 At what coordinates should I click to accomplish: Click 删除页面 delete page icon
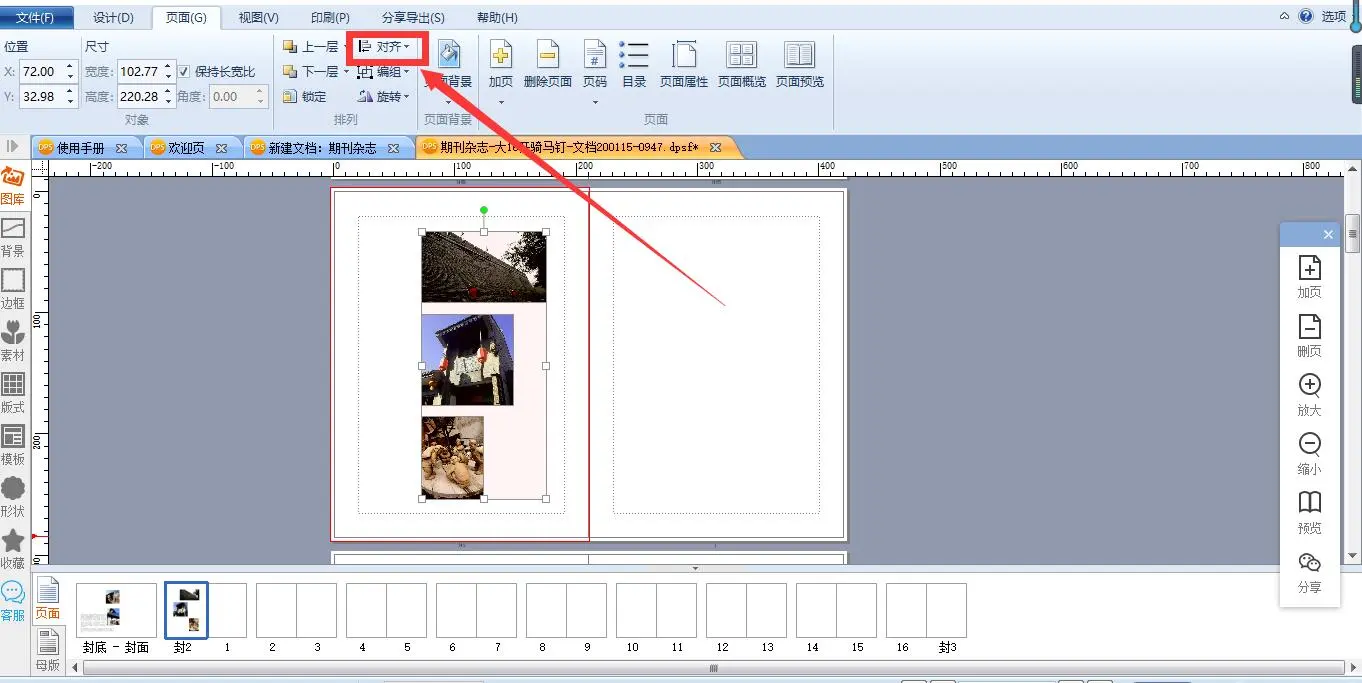[x=548, y=55]
